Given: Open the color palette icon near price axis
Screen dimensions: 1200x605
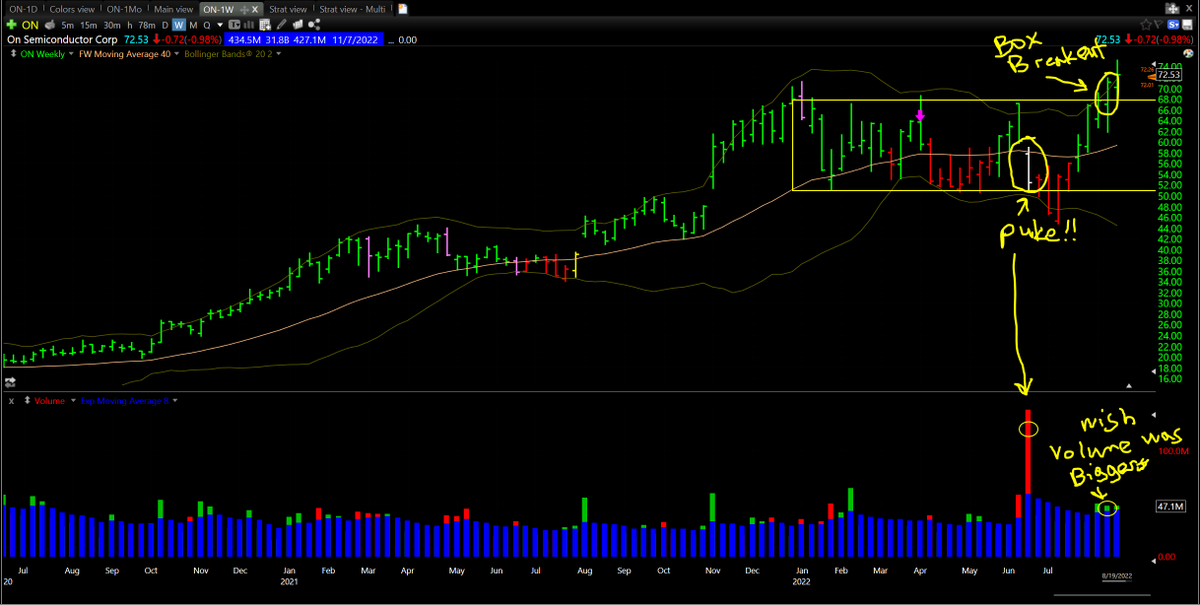Looking at the screenshot, I should pos(1189,54).
